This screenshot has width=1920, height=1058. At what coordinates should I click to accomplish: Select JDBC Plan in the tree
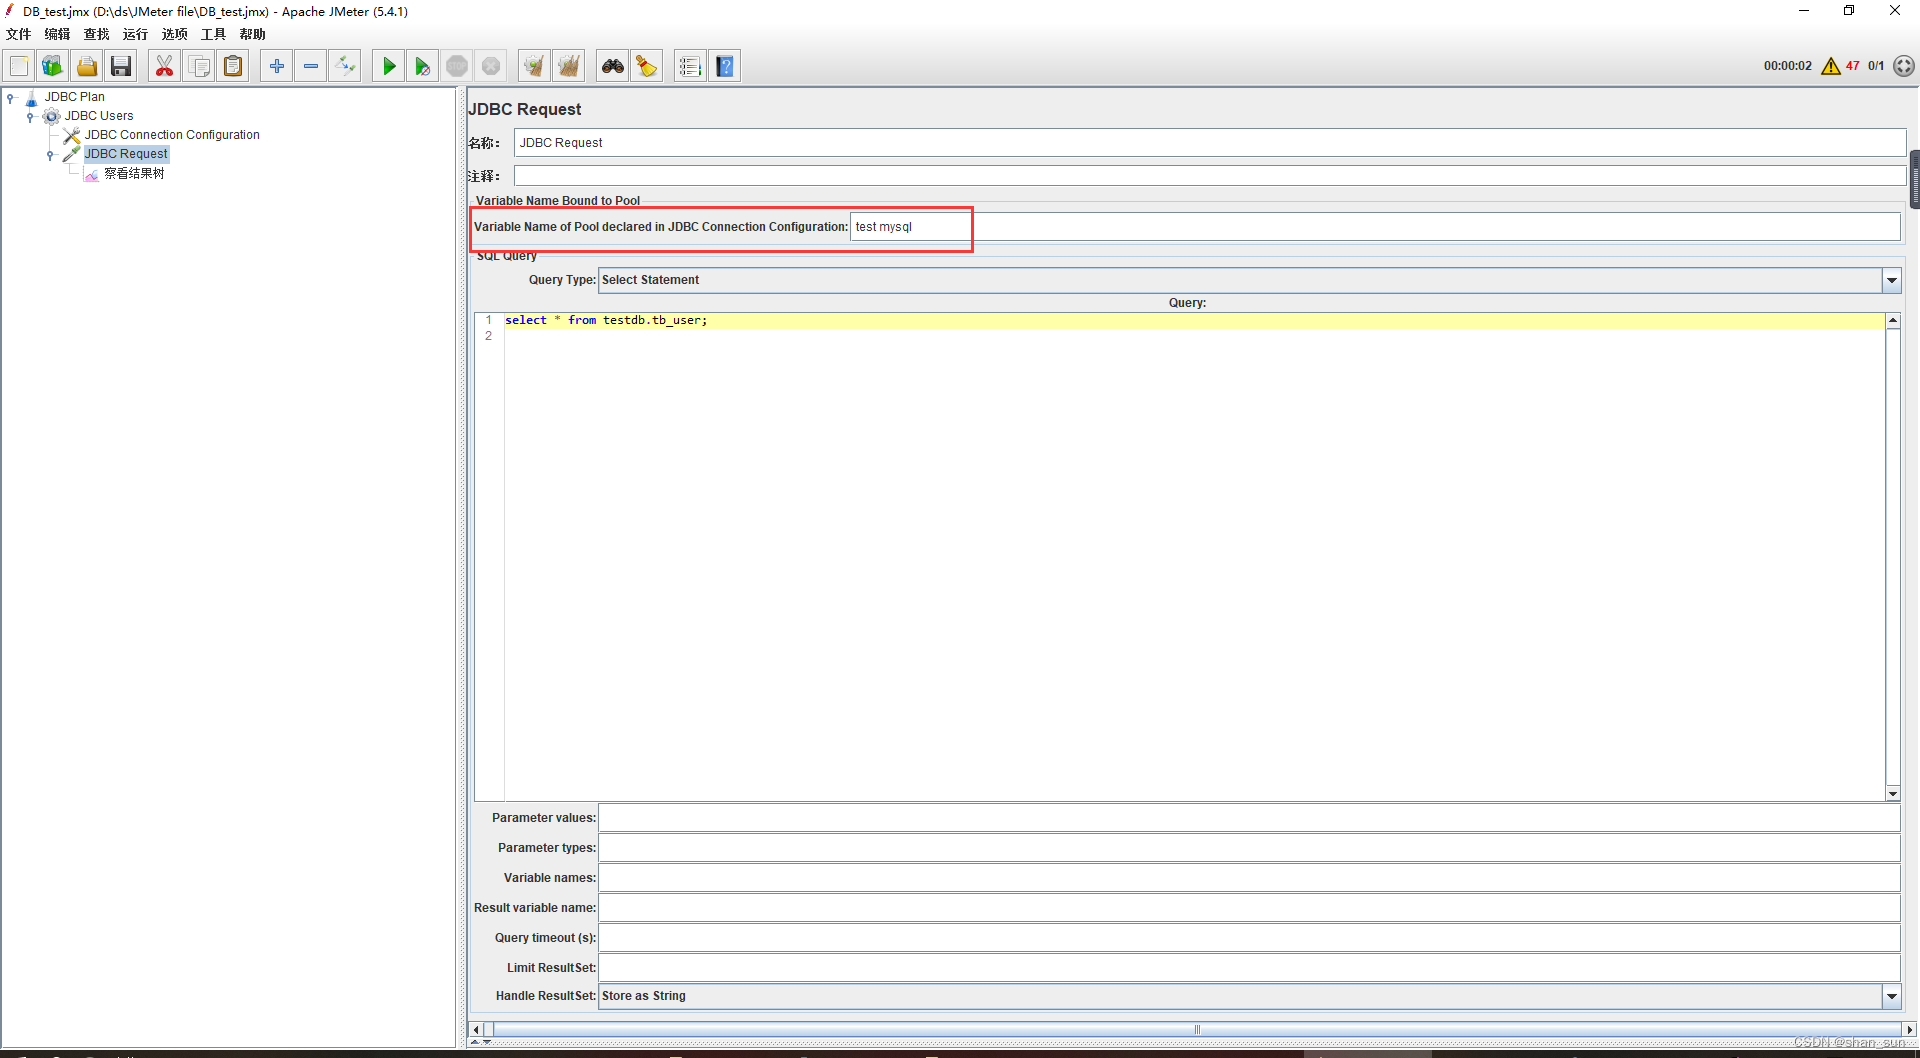pos(74,97)
